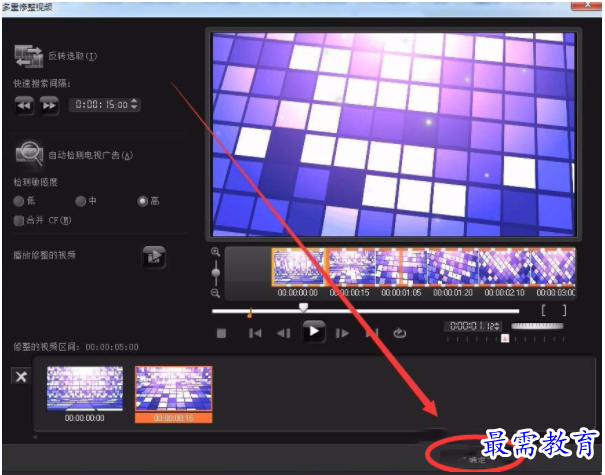
Task: Set the mark-in bracket [
Action: (543, 310)
